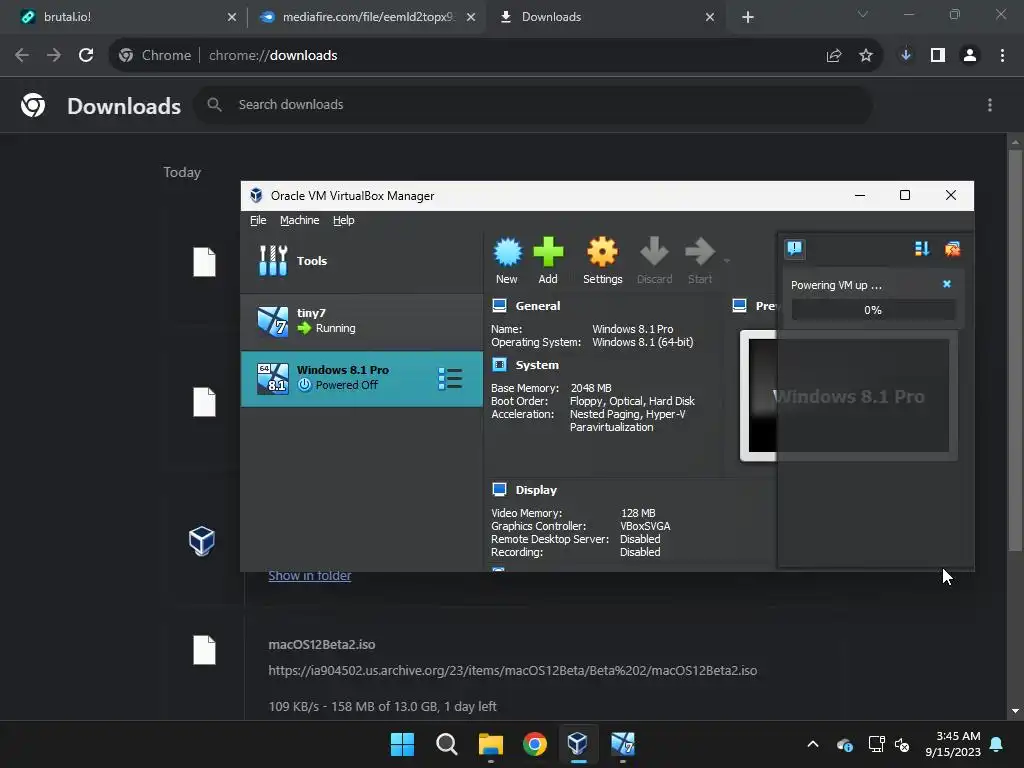Show hidden system tray icons
This screenshot has height=768, width=1024.
point(813,744)
